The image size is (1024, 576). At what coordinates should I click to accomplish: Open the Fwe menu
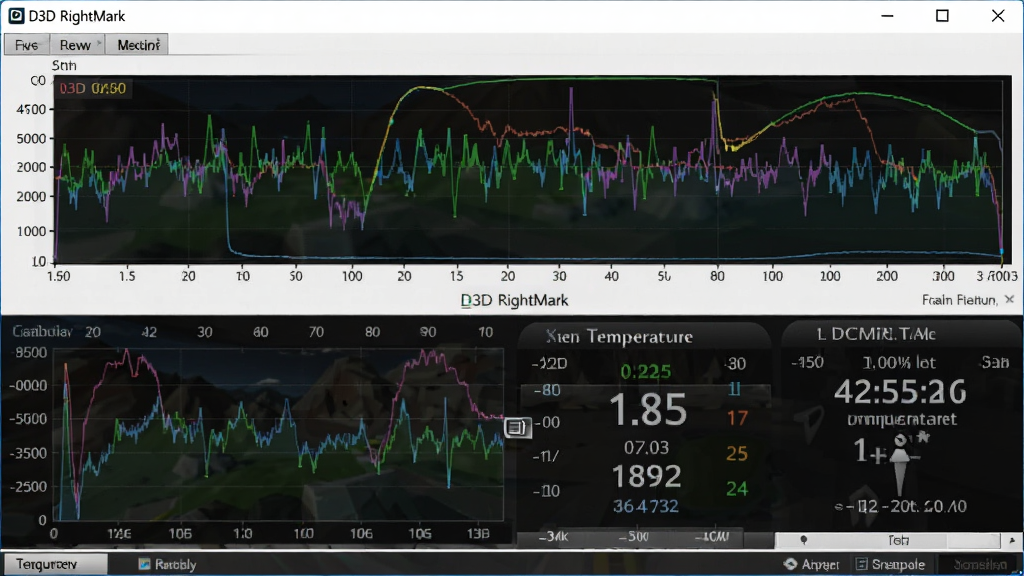[x=27, y=45]
